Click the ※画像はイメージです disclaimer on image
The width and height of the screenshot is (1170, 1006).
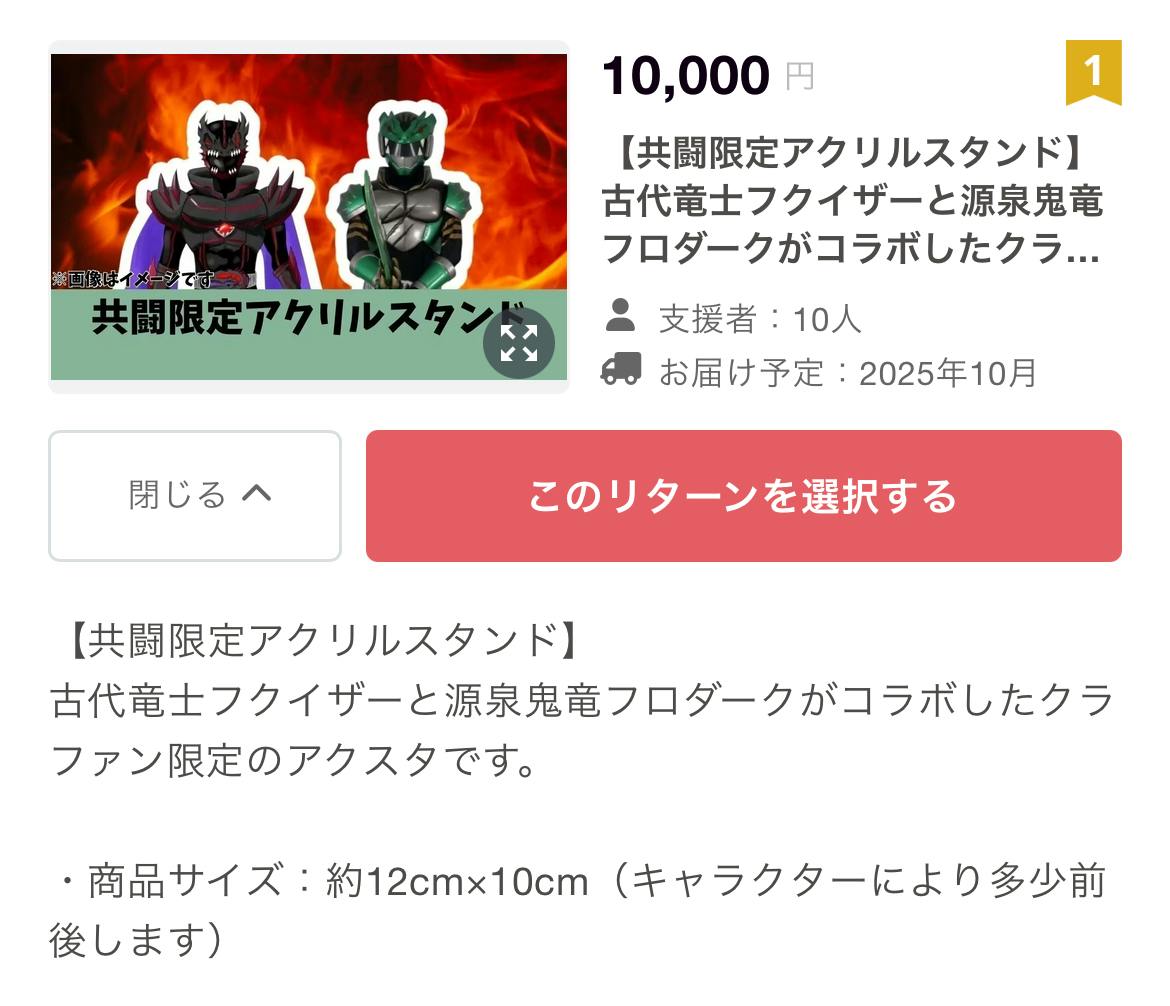134,279
